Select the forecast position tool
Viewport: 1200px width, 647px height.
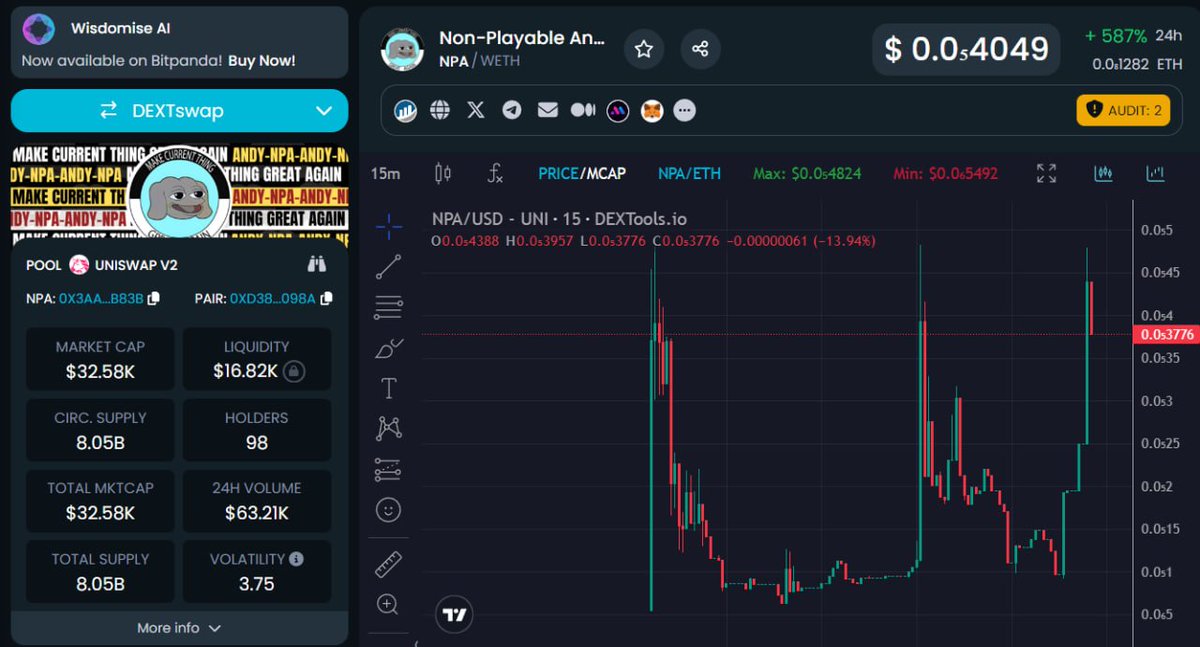389,469
